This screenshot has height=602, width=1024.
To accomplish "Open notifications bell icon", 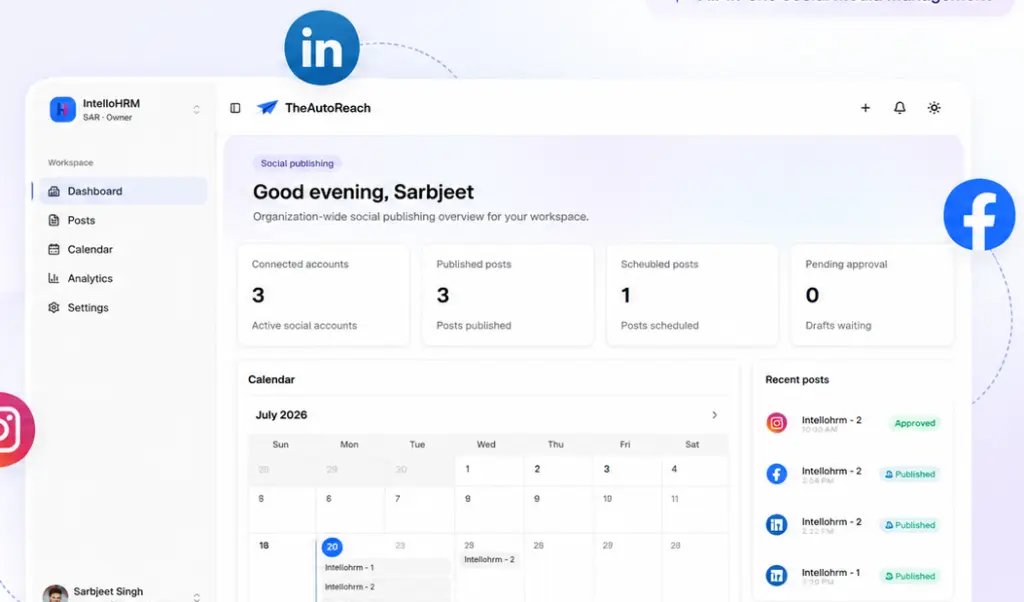I will click(899, 108).
